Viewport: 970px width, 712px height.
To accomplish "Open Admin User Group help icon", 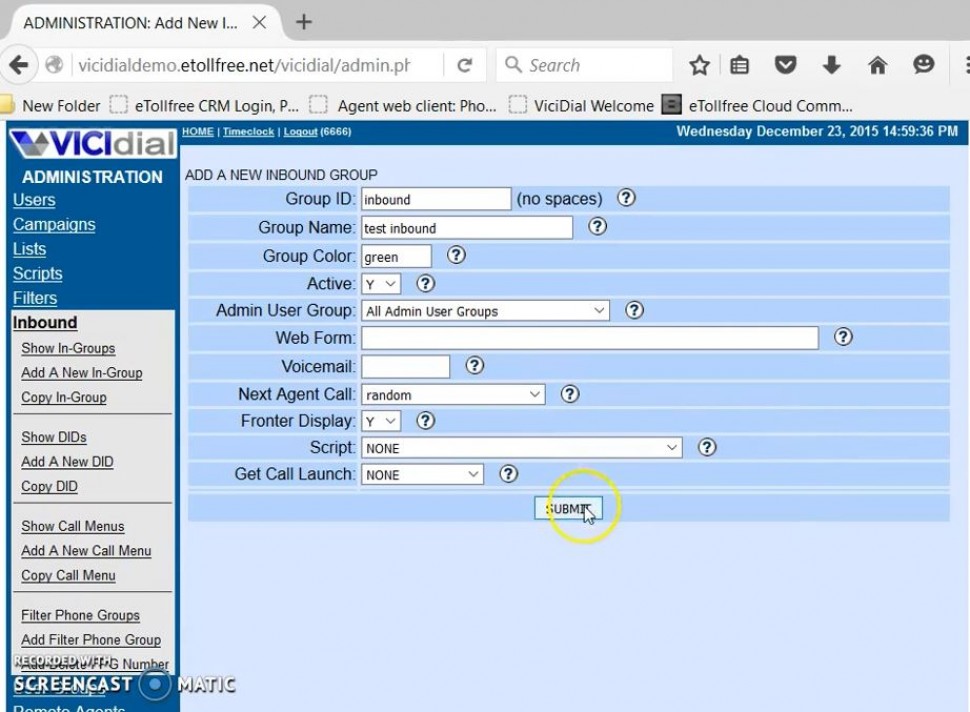I will pos(634,310).
